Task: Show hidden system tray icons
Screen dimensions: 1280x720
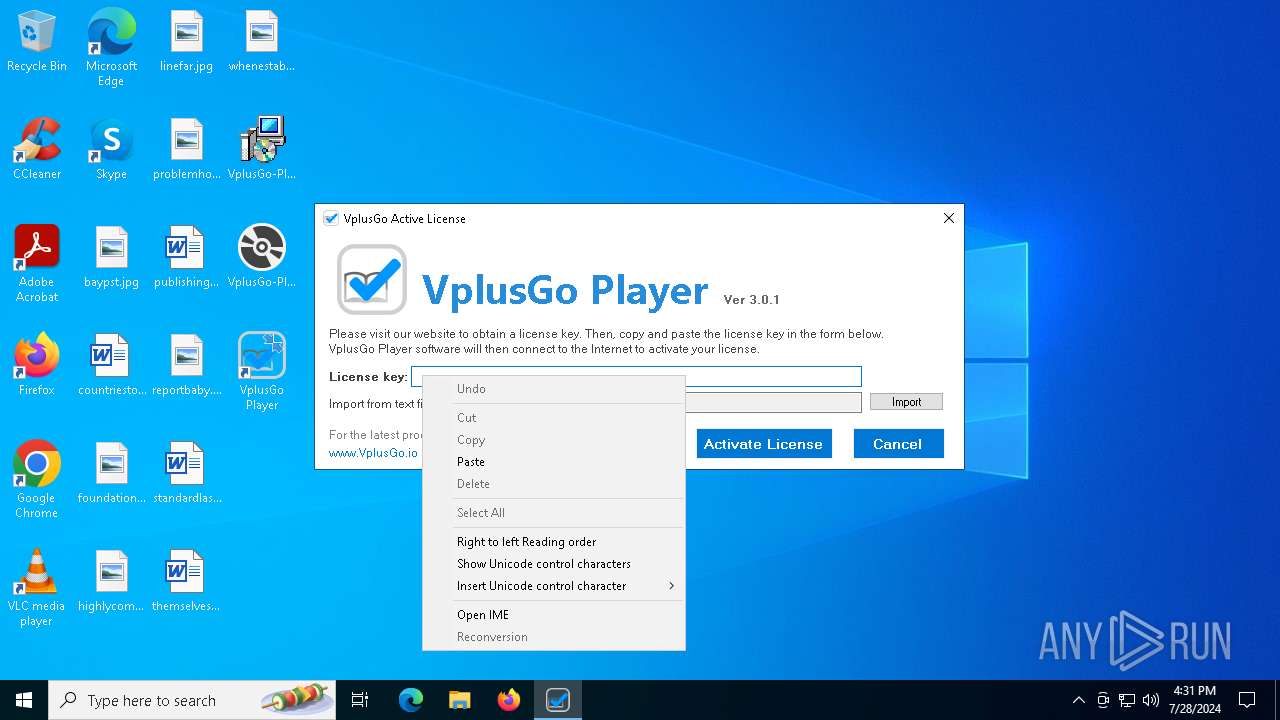Action: [x=1078, y=700]
